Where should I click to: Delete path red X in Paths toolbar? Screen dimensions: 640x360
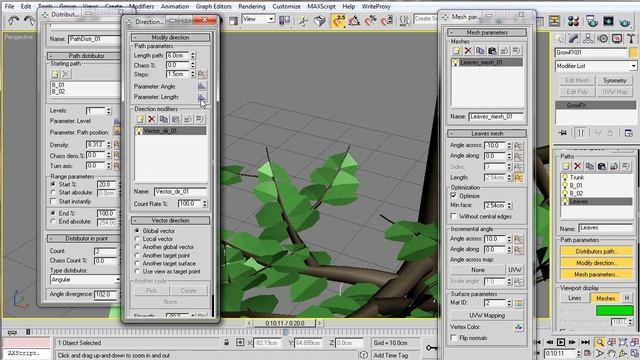pyautogui.click(x=578, y=166)
